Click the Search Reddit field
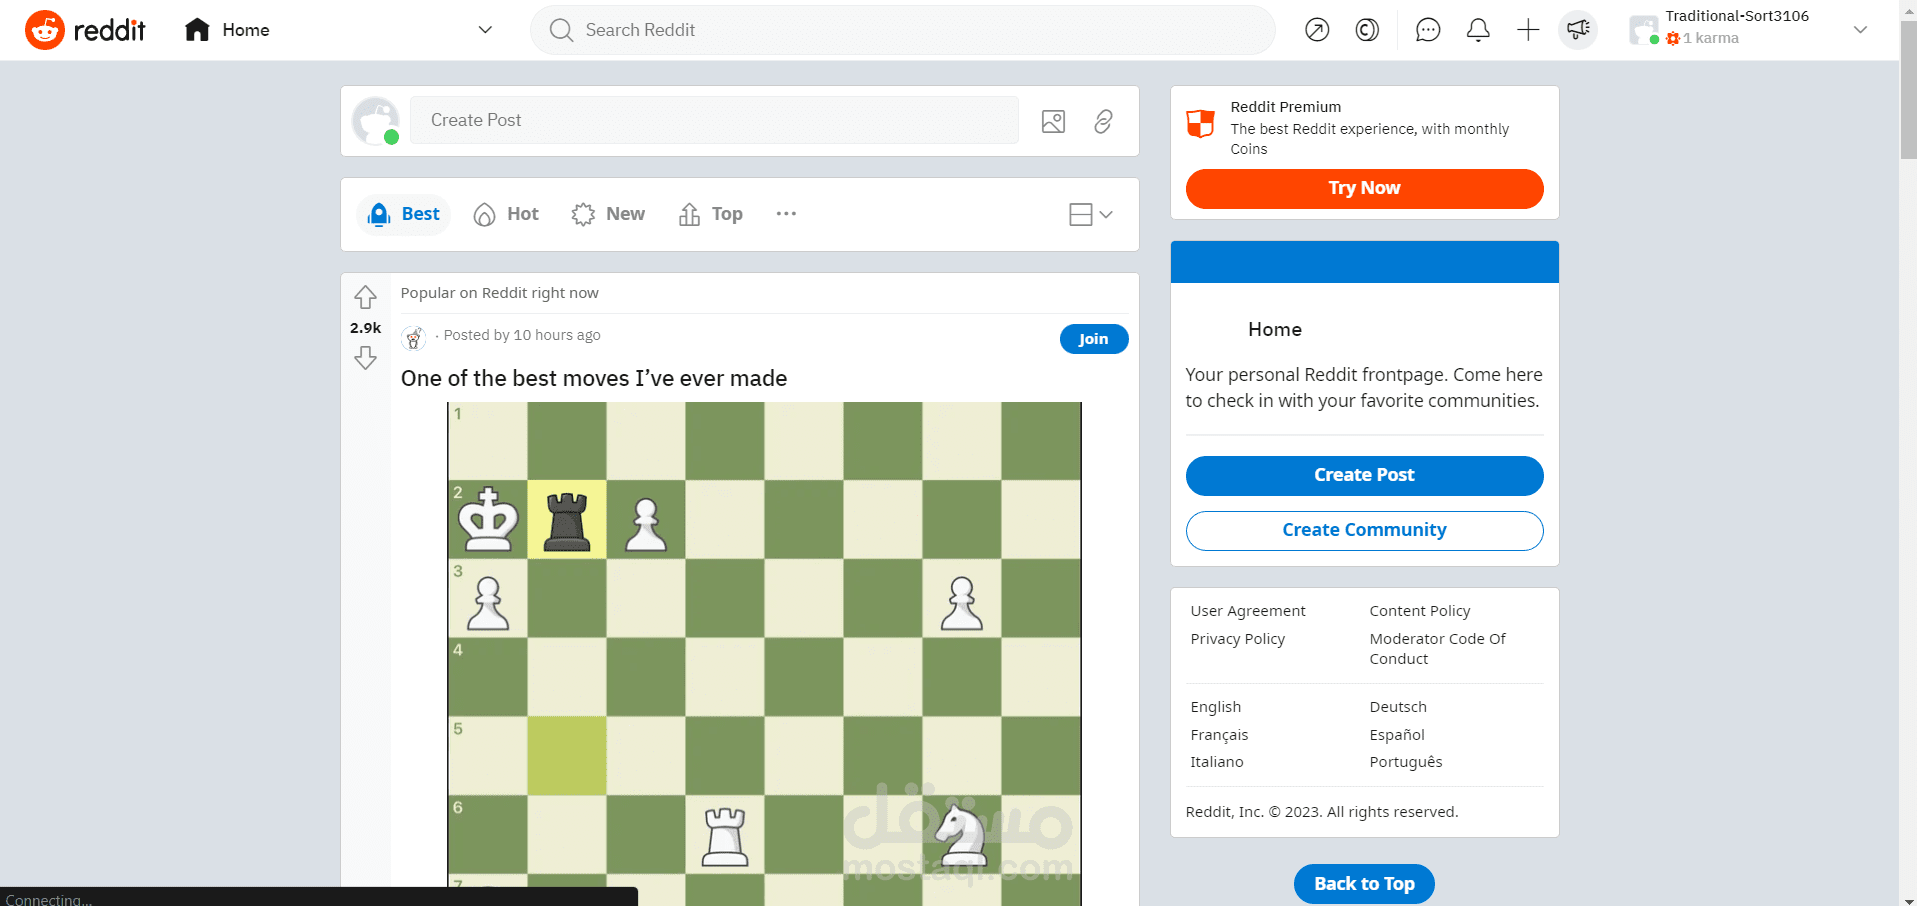 click(902, 30)
